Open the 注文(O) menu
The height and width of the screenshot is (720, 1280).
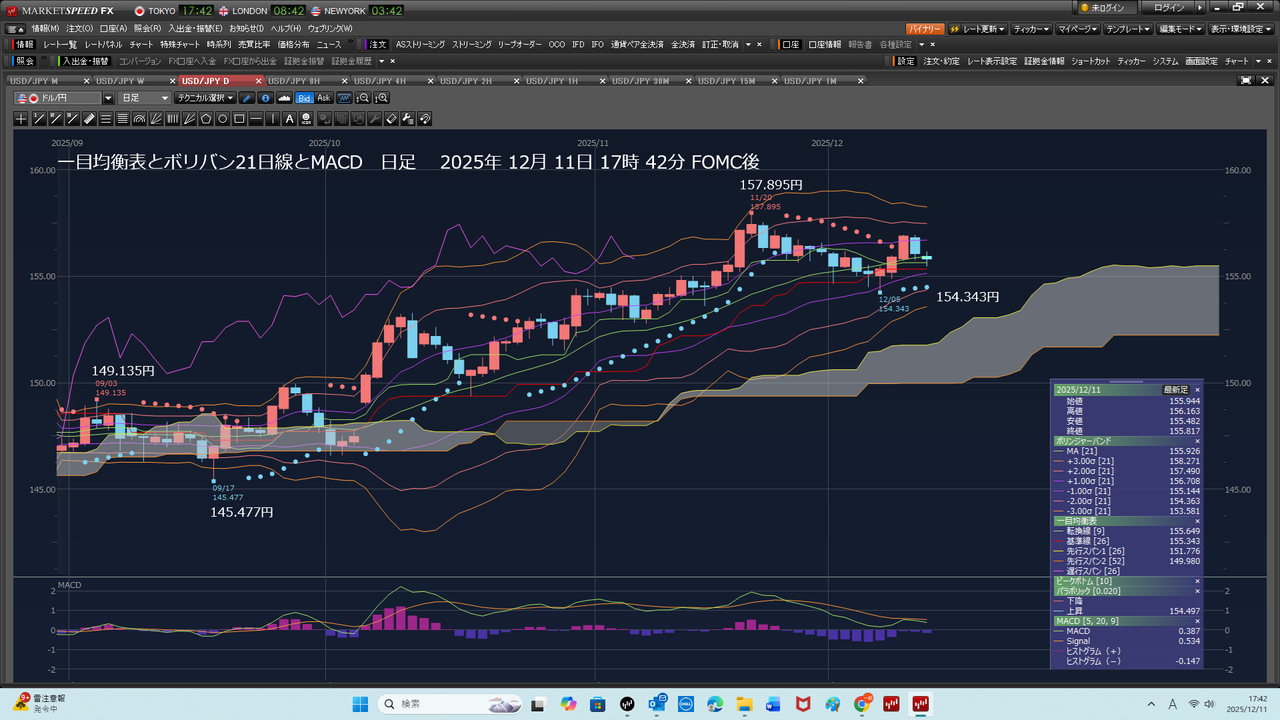tap(79, 28)
